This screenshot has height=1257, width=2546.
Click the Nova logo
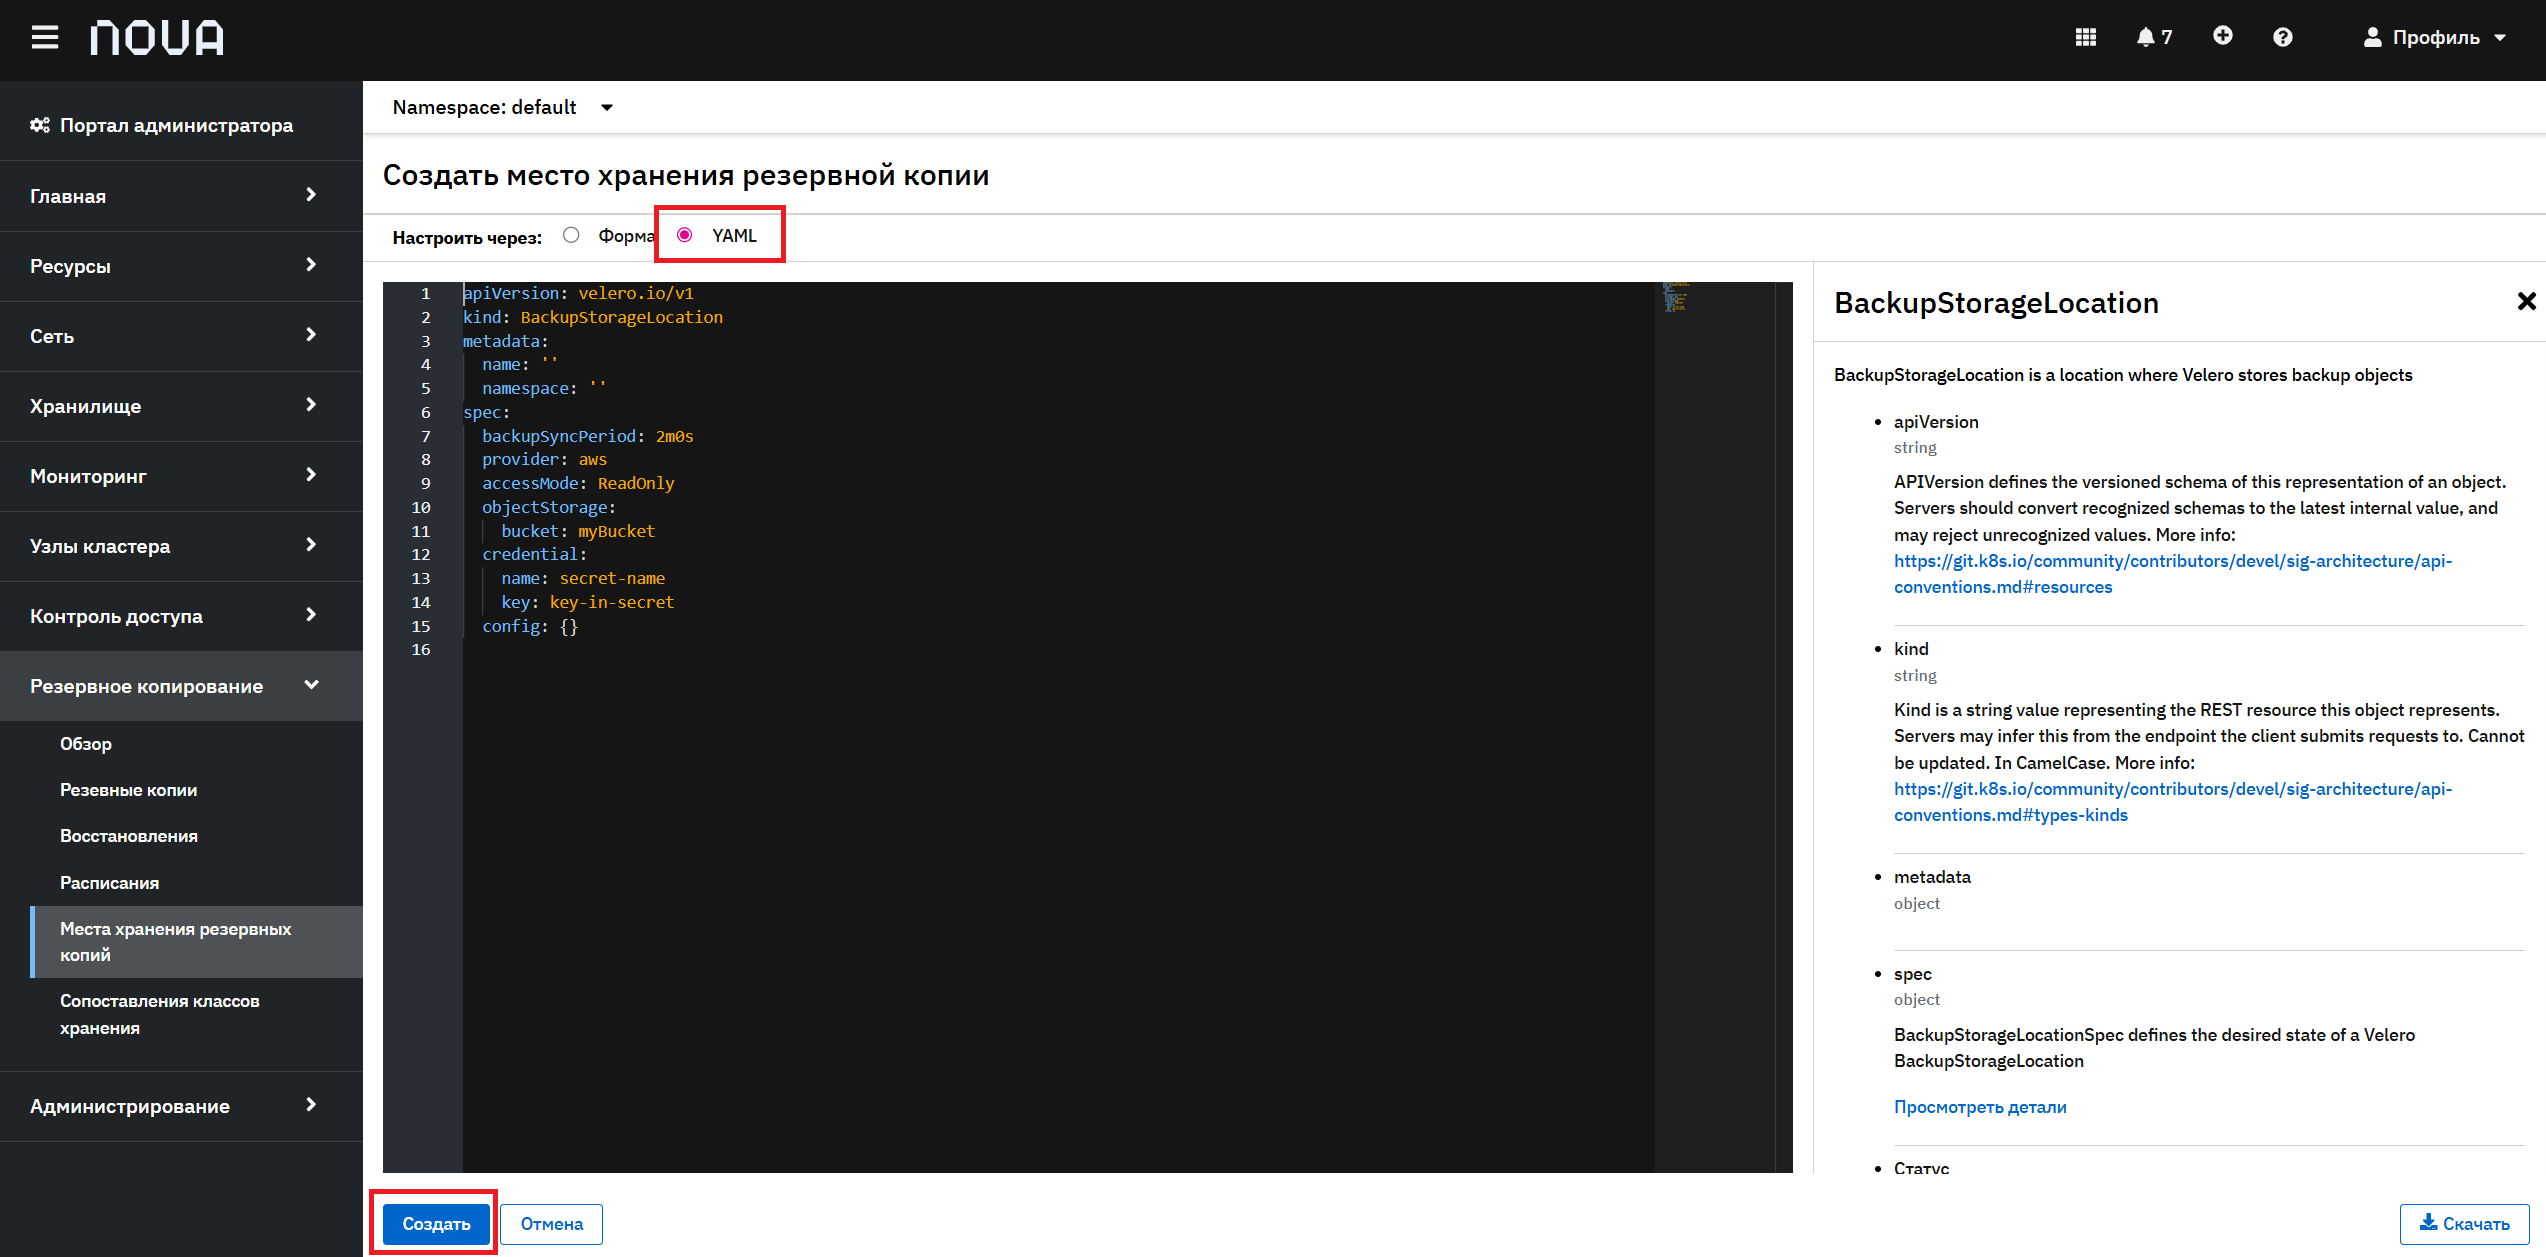(x=157, y=38)
